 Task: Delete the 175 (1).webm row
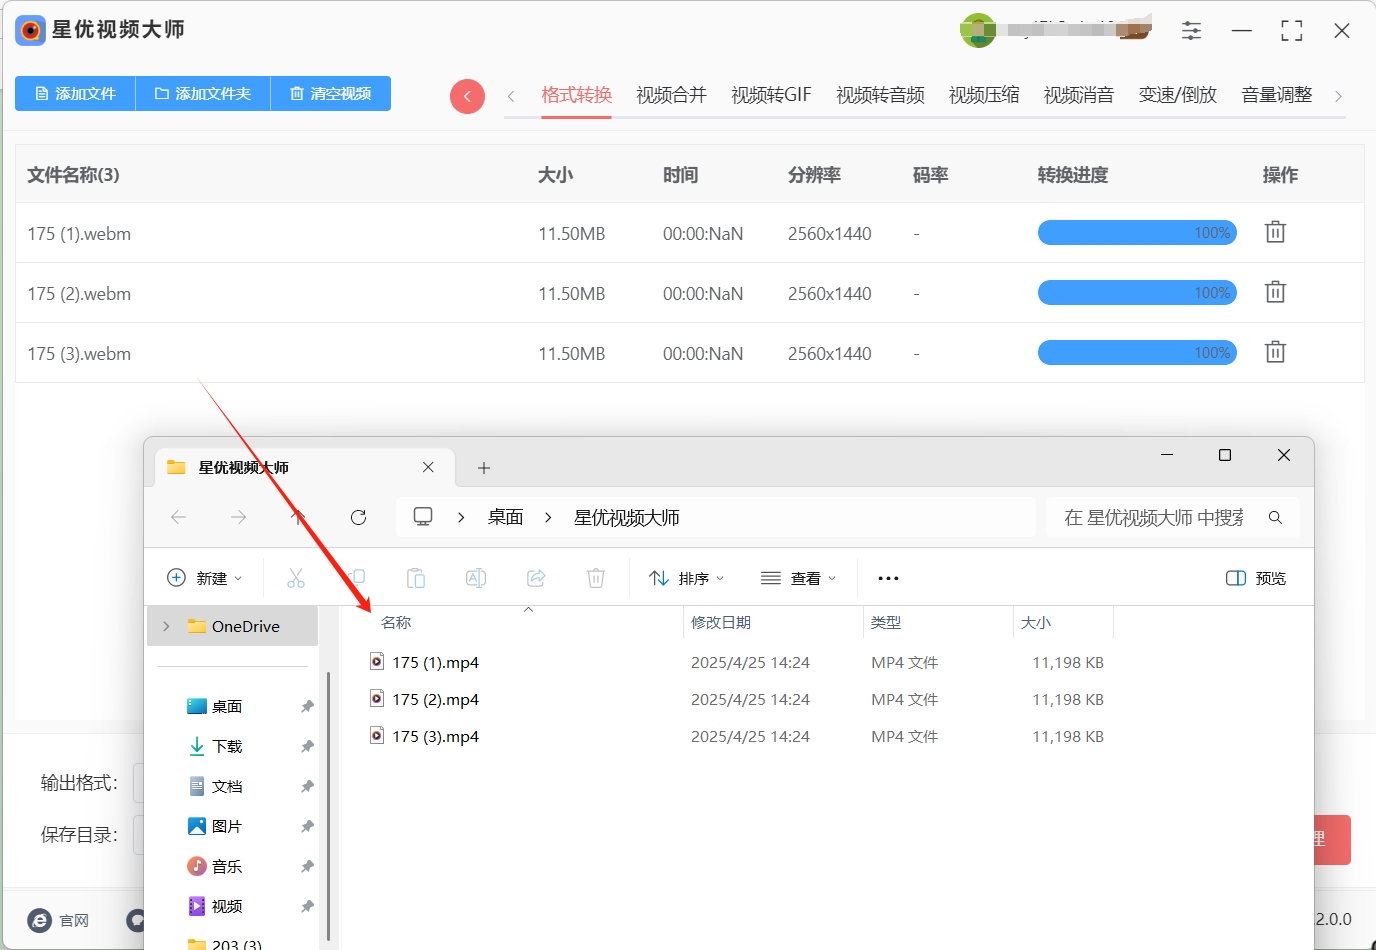coord(1275,232)
